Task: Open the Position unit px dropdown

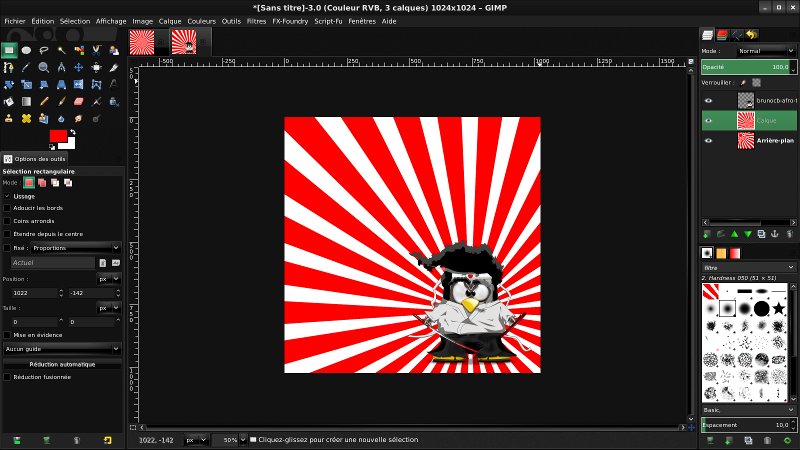Action: tap(109, 279)
